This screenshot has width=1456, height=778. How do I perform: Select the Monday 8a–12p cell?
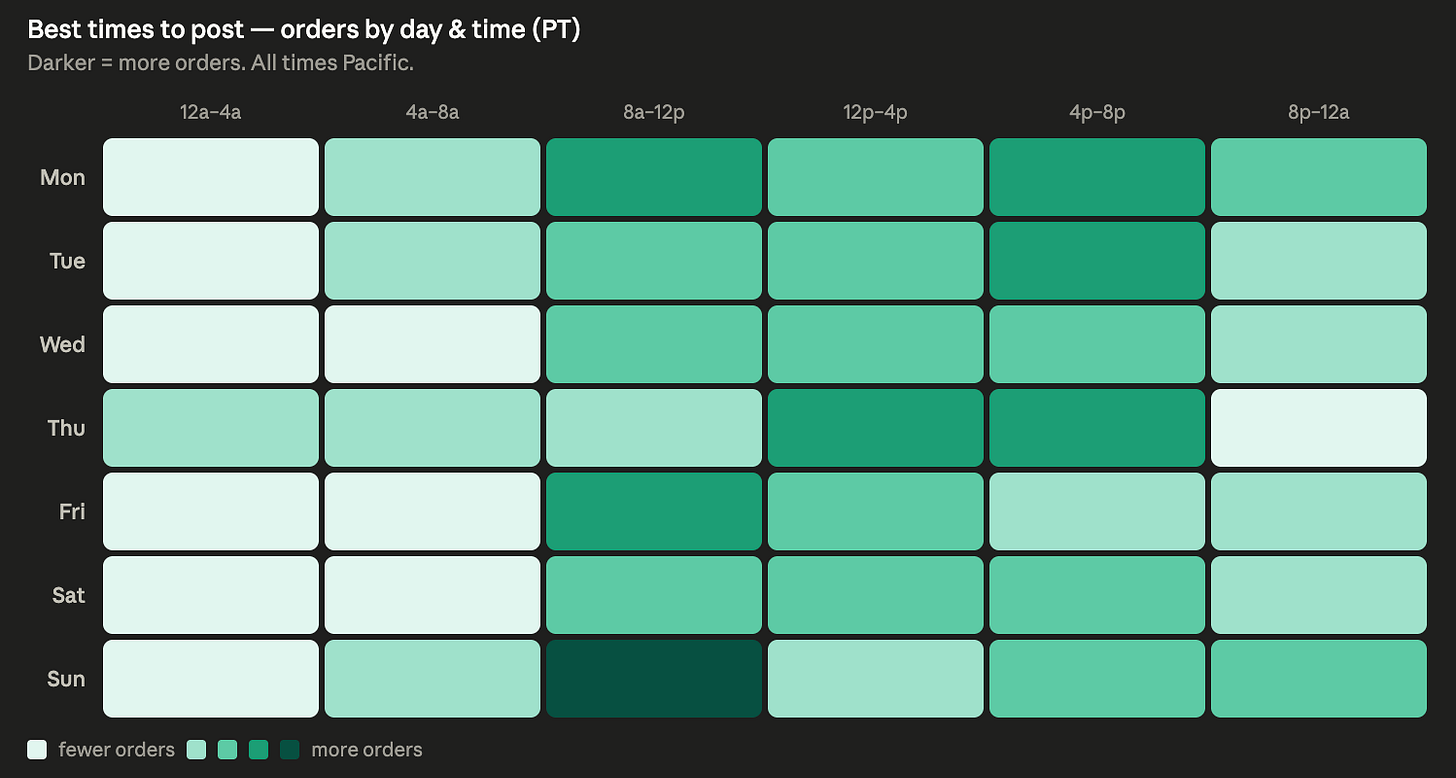click(x=654, y=177)
